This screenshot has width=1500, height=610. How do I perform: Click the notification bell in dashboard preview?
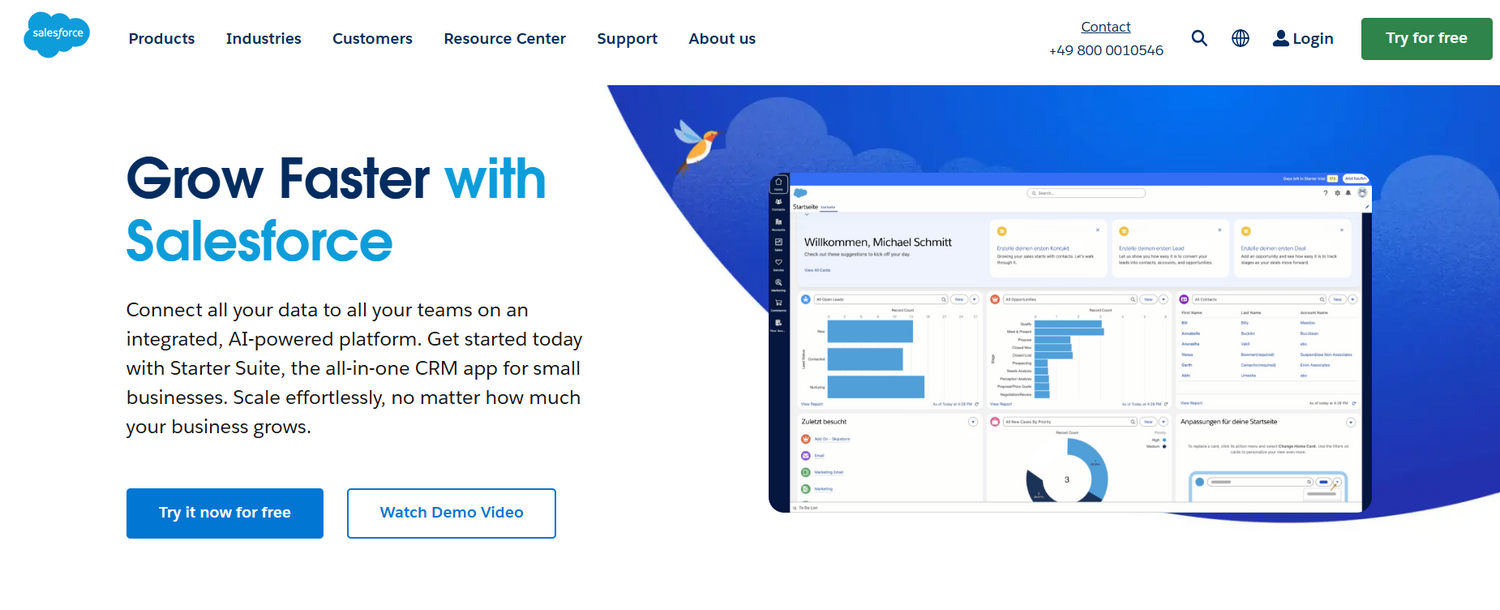pos(1348,192)
